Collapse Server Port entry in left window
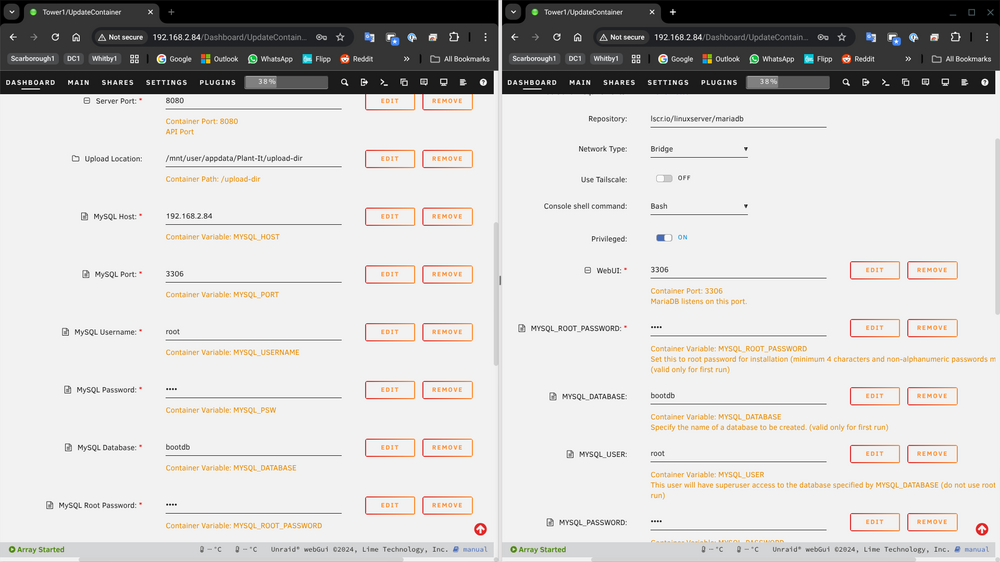The height and width of the screenshot is (562, 1000). pyautogui.click(x=87, y=101)
